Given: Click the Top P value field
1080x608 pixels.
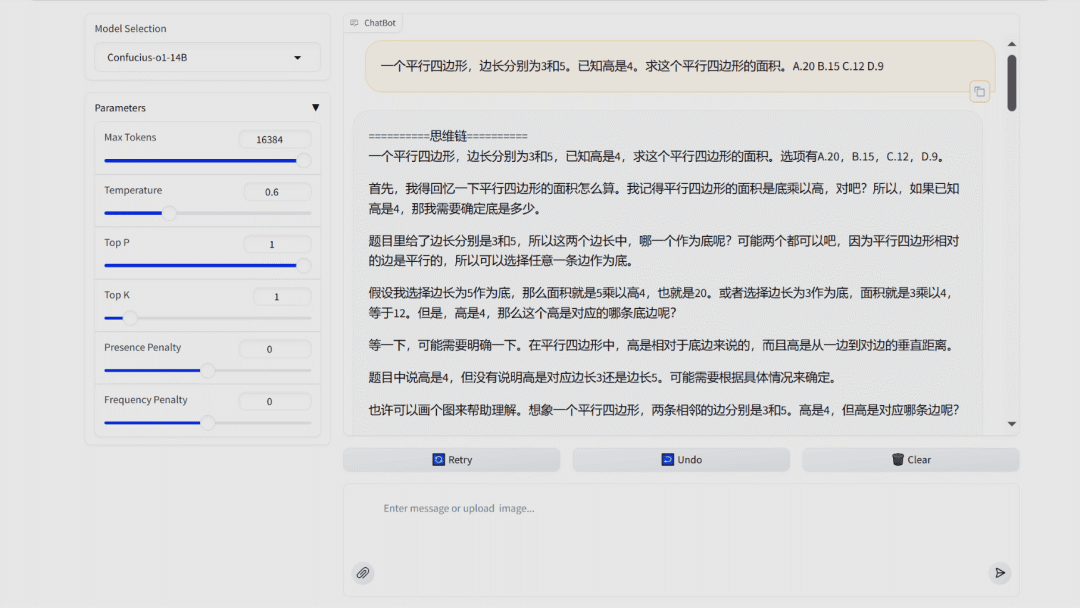Looking at the screenshot, I should coord(277,244).
